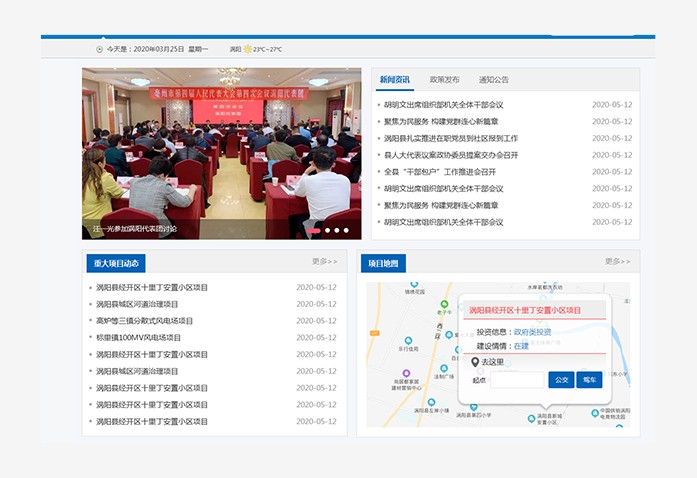This screenshot has width=697, height=478.
Task: Select the 乐行住宅 map marker
Action: 408,341
